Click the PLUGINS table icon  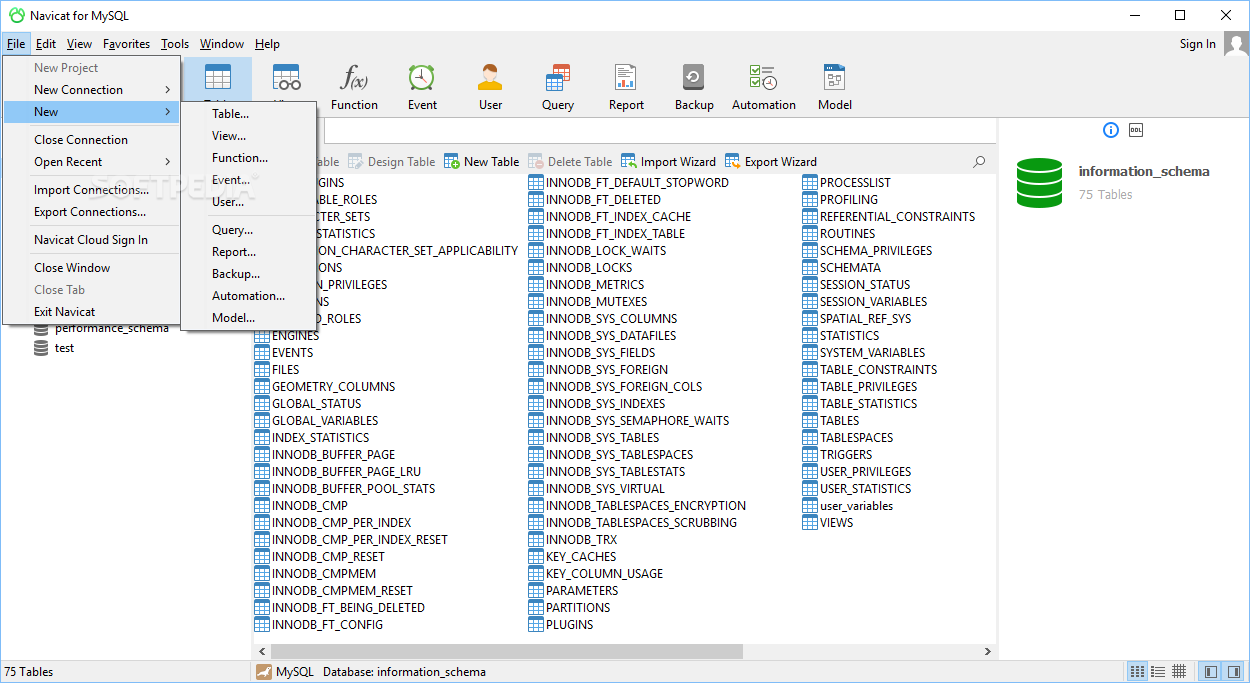click(537, 625)
